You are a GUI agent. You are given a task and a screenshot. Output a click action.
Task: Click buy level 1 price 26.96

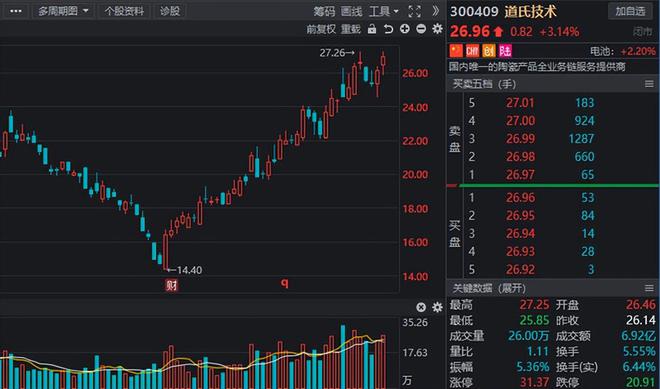click(520, 197)
